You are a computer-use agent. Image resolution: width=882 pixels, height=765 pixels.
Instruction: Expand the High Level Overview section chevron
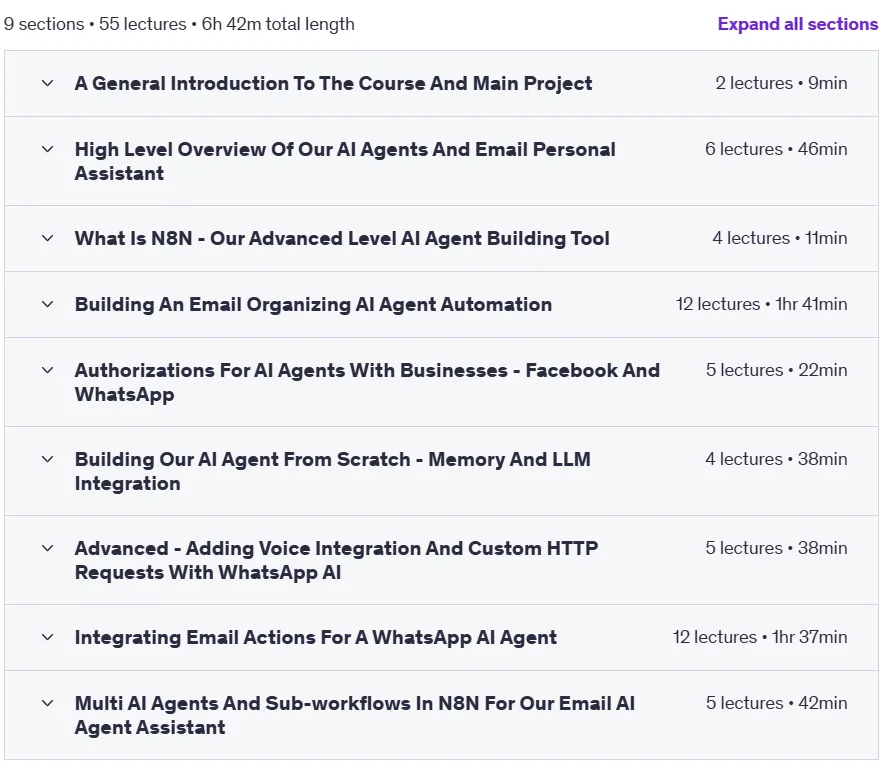click(48, 149)
